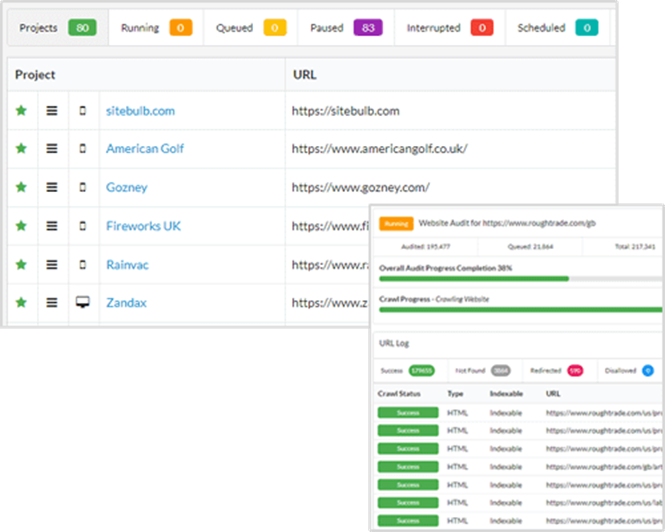
Task: Sort URL Log by Indexable column
Action: click(506, 394)
